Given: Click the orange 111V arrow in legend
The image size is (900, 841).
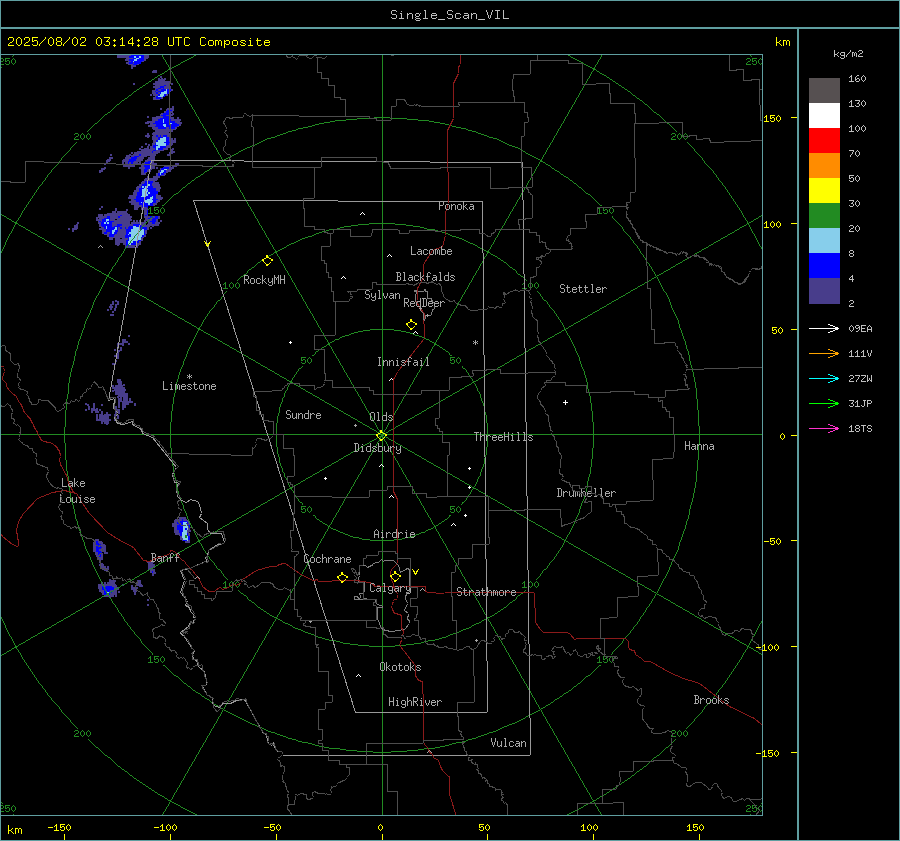Looking at the screenshot, I should [x=824, y=354].
